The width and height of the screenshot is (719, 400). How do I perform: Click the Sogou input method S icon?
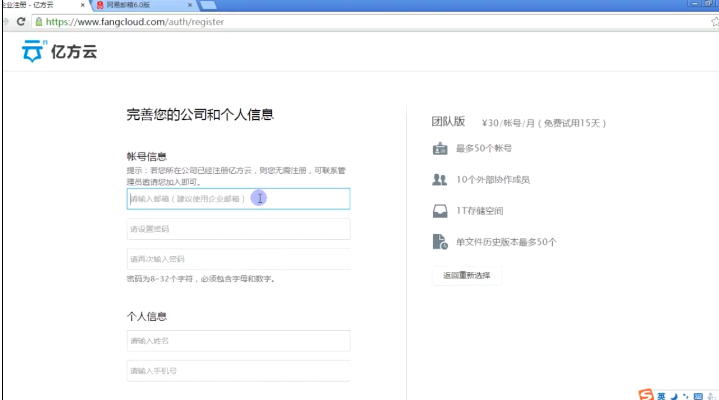[x=646, y=394]
